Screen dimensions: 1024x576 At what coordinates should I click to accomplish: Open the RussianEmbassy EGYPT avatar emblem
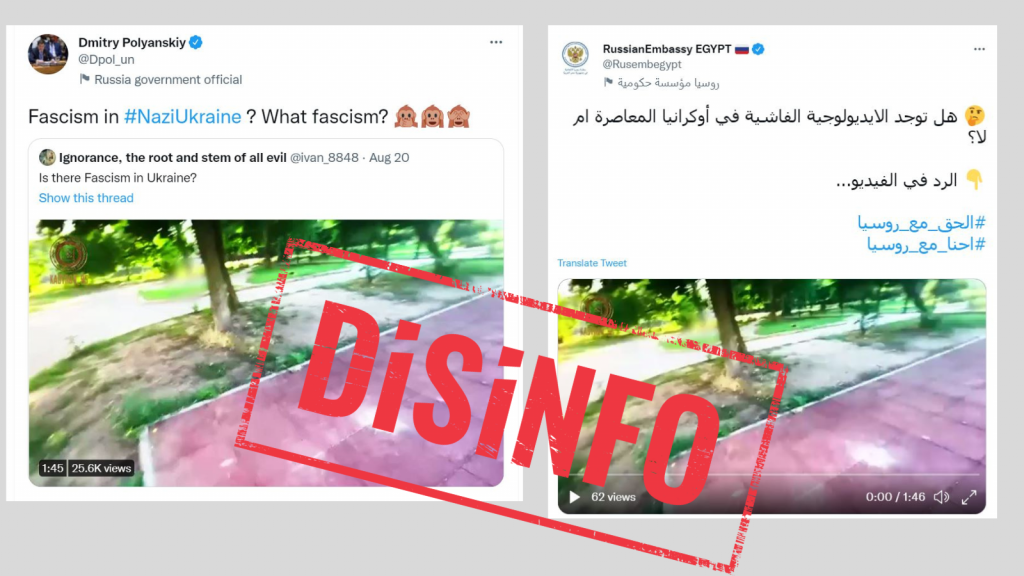(x=575, y=57)
